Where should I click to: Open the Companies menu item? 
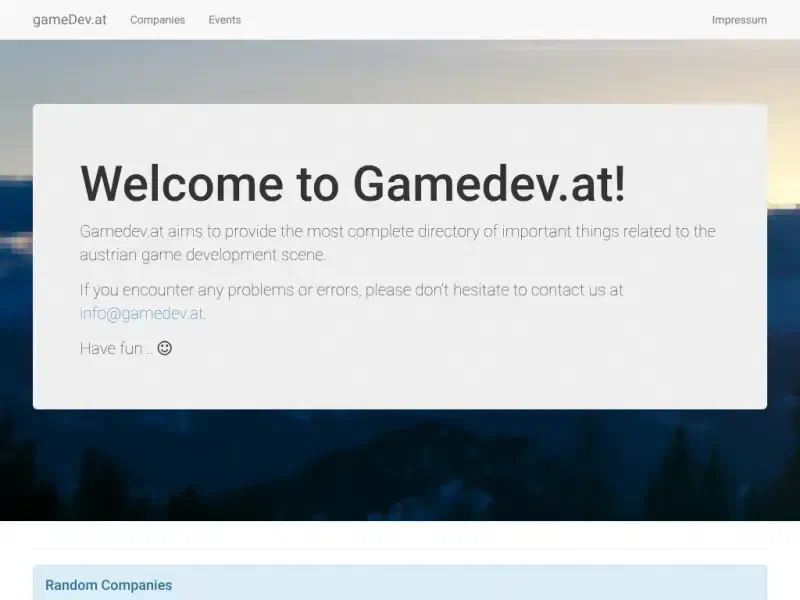157,20
